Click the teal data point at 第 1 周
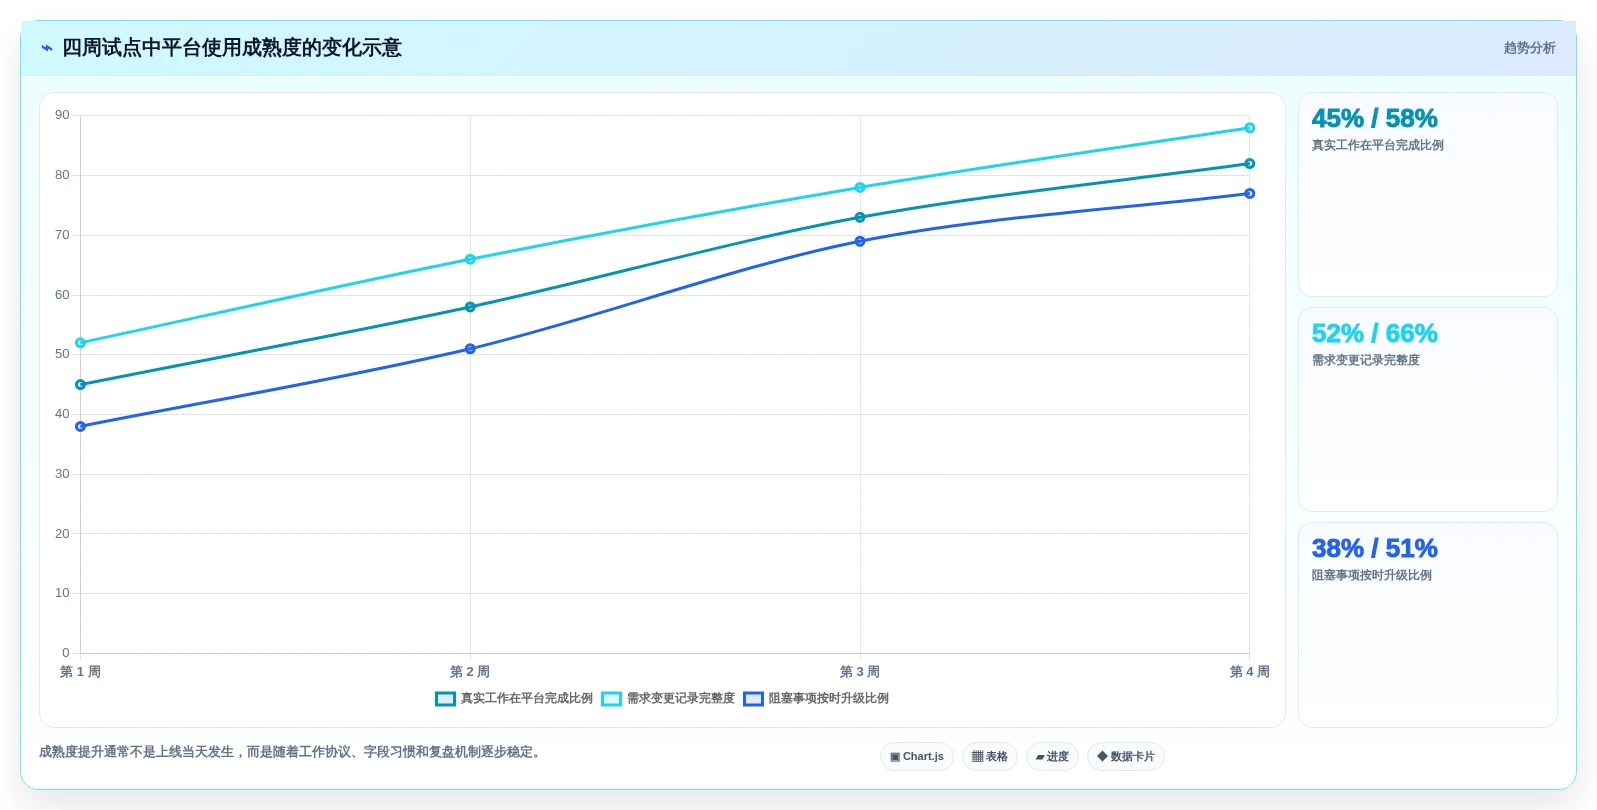The image size is (1597, 810). point(81,385)
